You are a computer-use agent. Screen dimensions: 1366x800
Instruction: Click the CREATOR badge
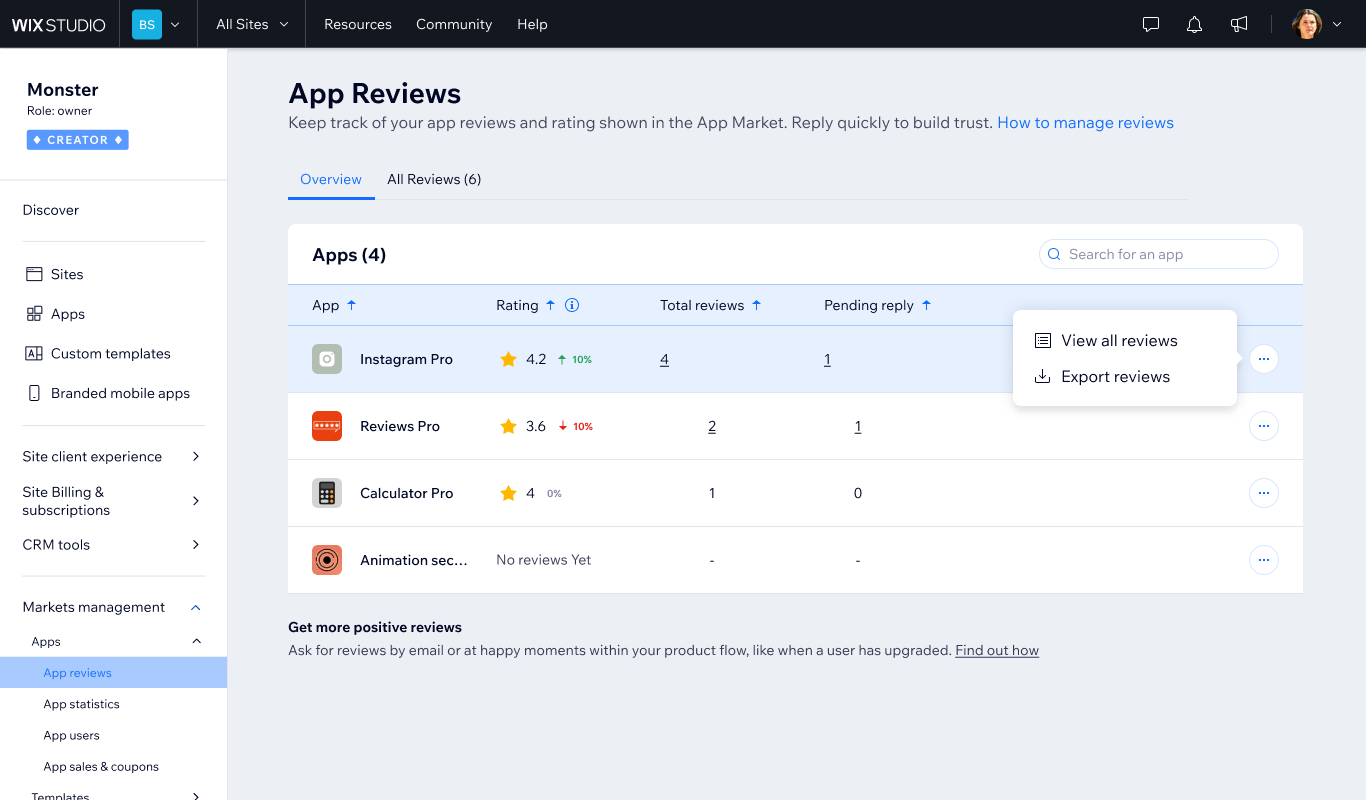[78, 140]
